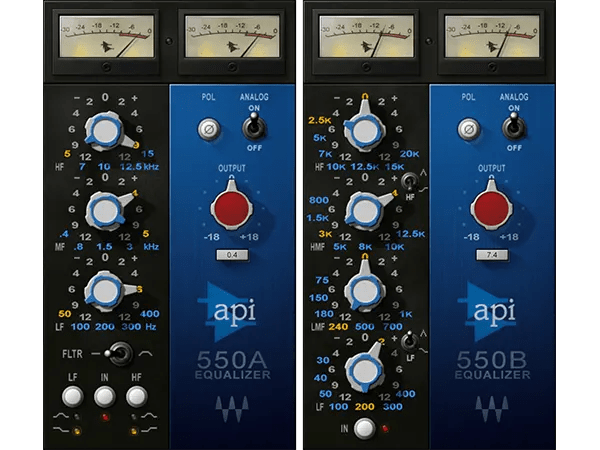Click the 550B right VU meter

click(492, 36)
